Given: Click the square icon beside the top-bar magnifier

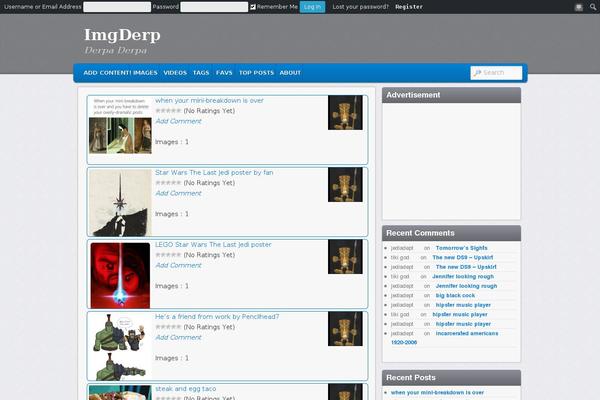Looking at the screenshot, I should coord(579,7).
